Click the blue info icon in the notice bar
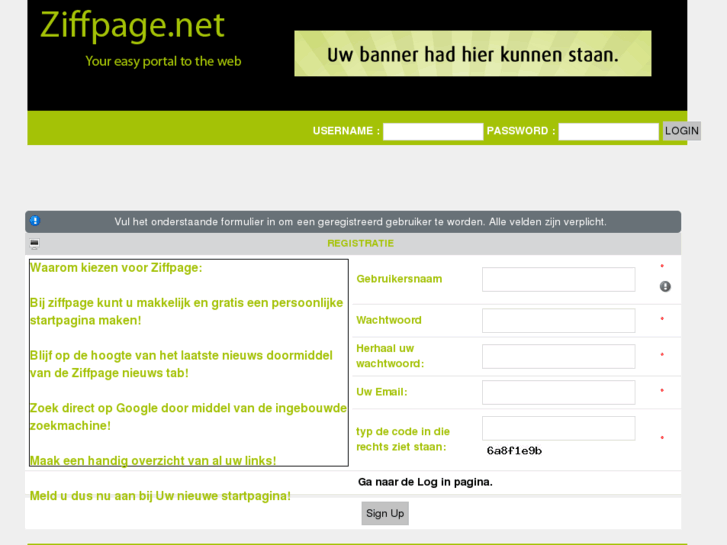727x545 pixels. [x=35, y=221]
